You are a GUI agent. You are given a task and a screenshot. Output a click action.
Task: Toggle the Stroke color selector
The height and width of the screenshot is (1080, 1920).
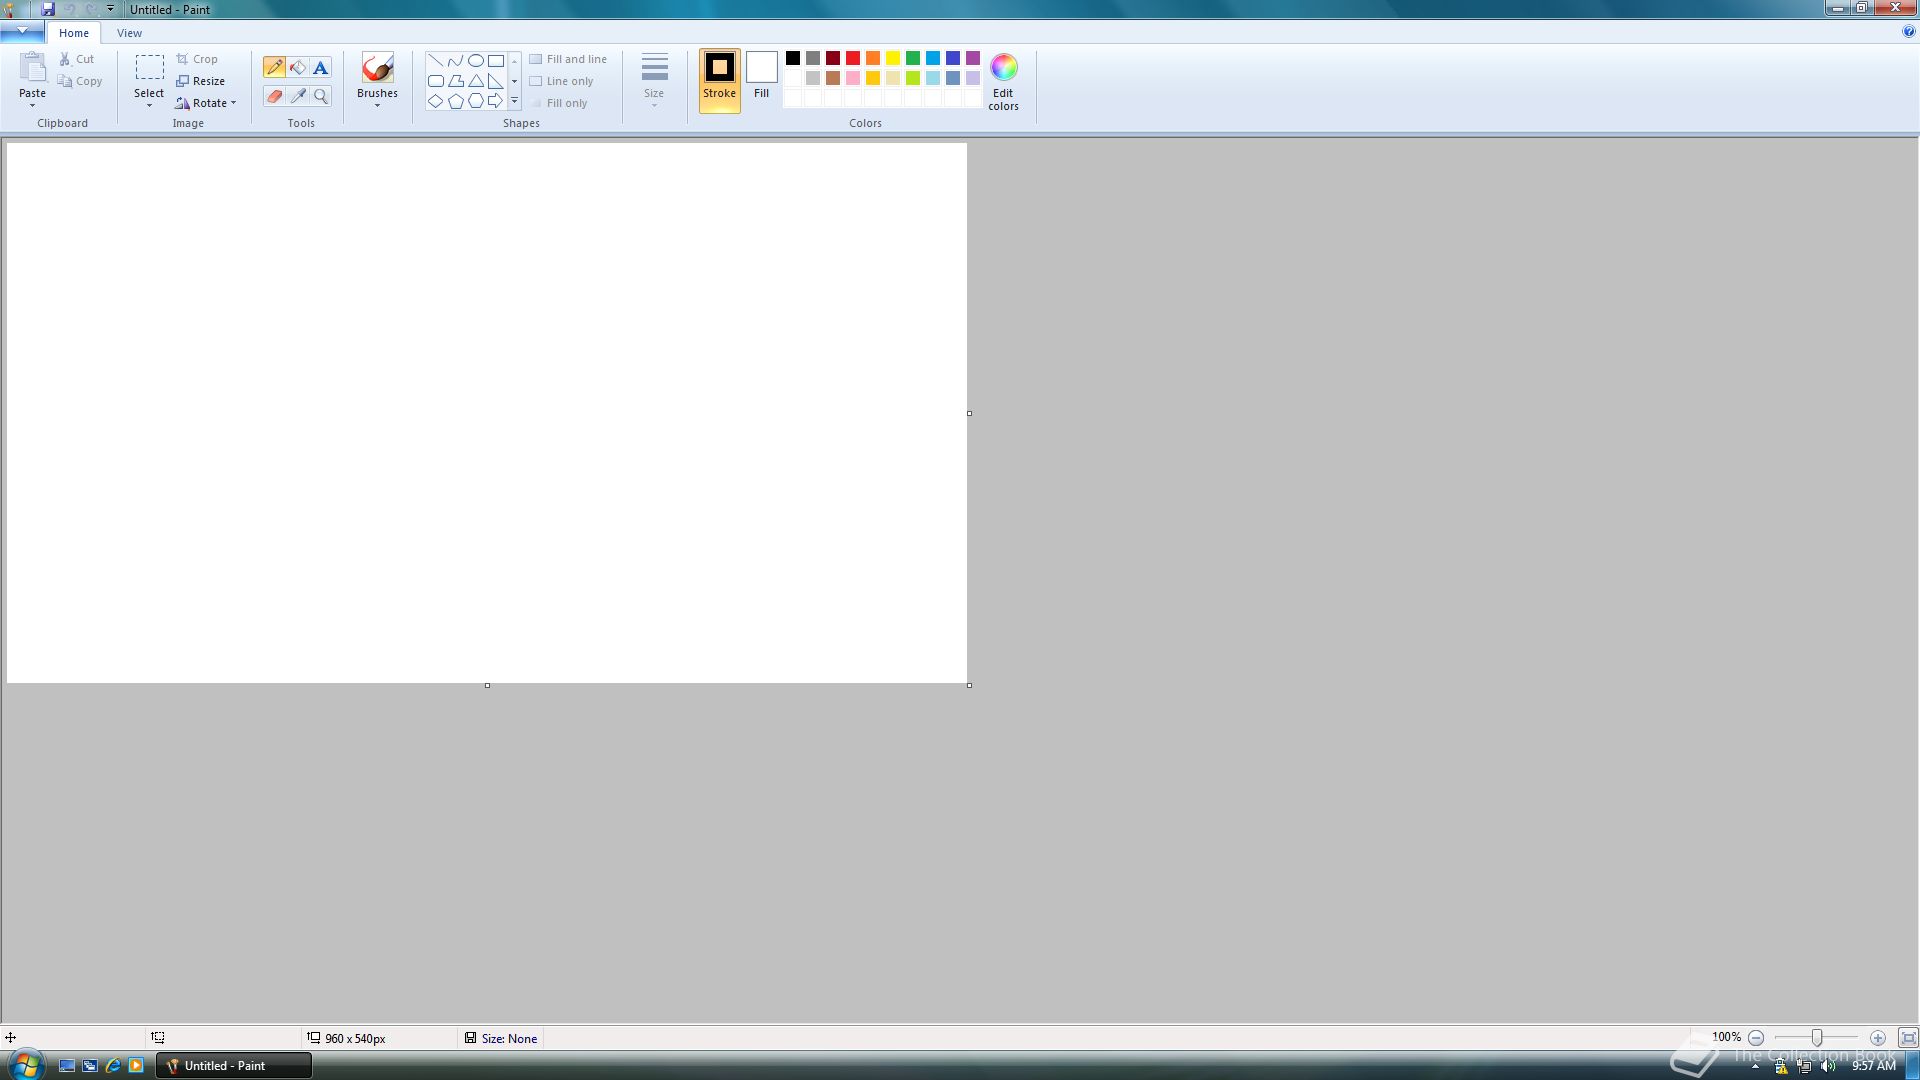point(719,79)
